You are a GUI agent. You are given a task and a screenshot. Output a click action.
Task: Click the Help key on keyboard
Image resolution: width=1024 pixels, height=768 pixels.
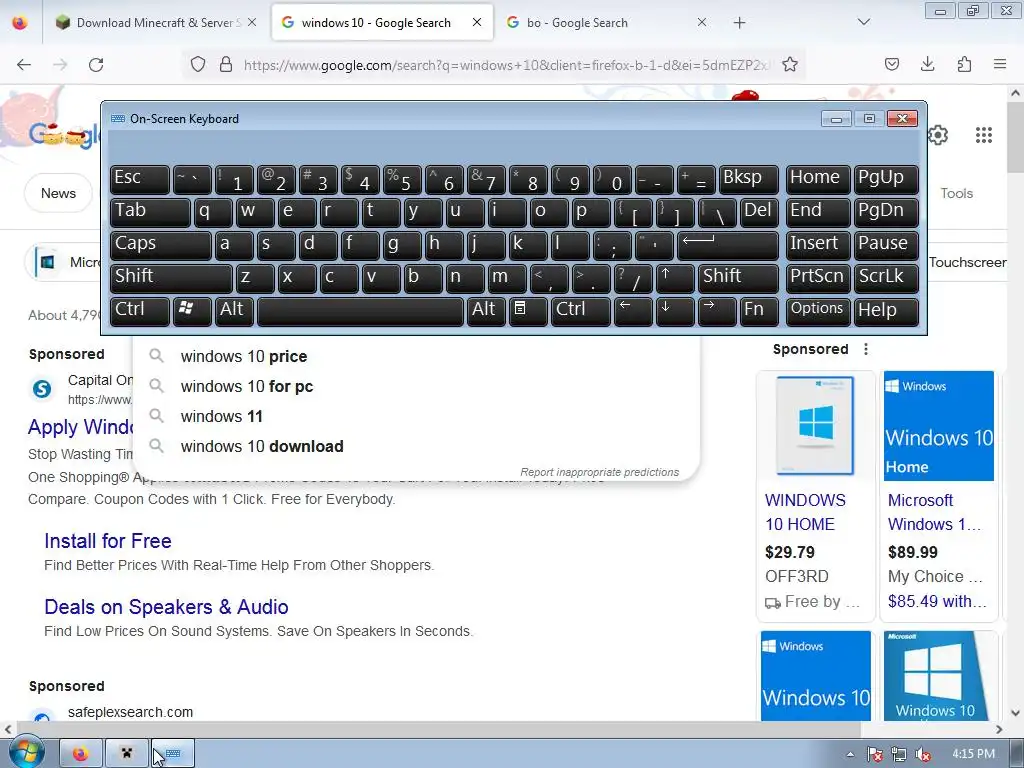[886, 310]
